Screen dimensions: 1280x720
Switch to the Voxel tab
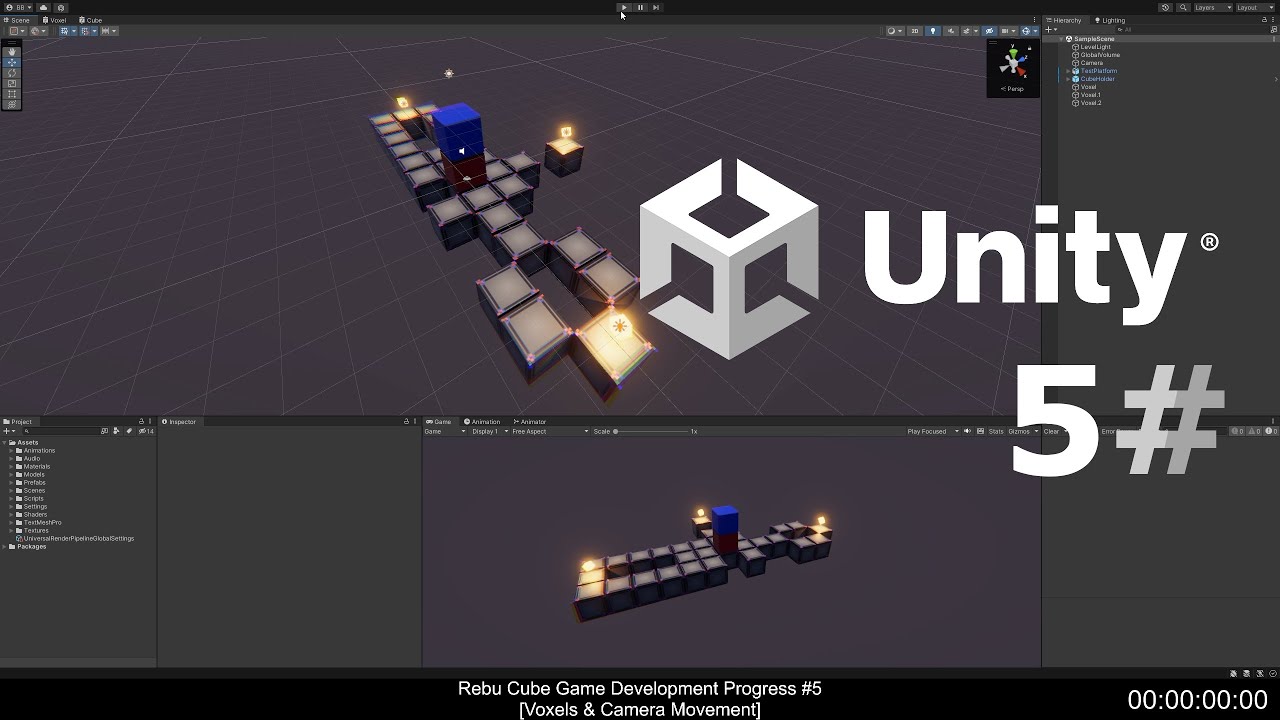(54, 20)
